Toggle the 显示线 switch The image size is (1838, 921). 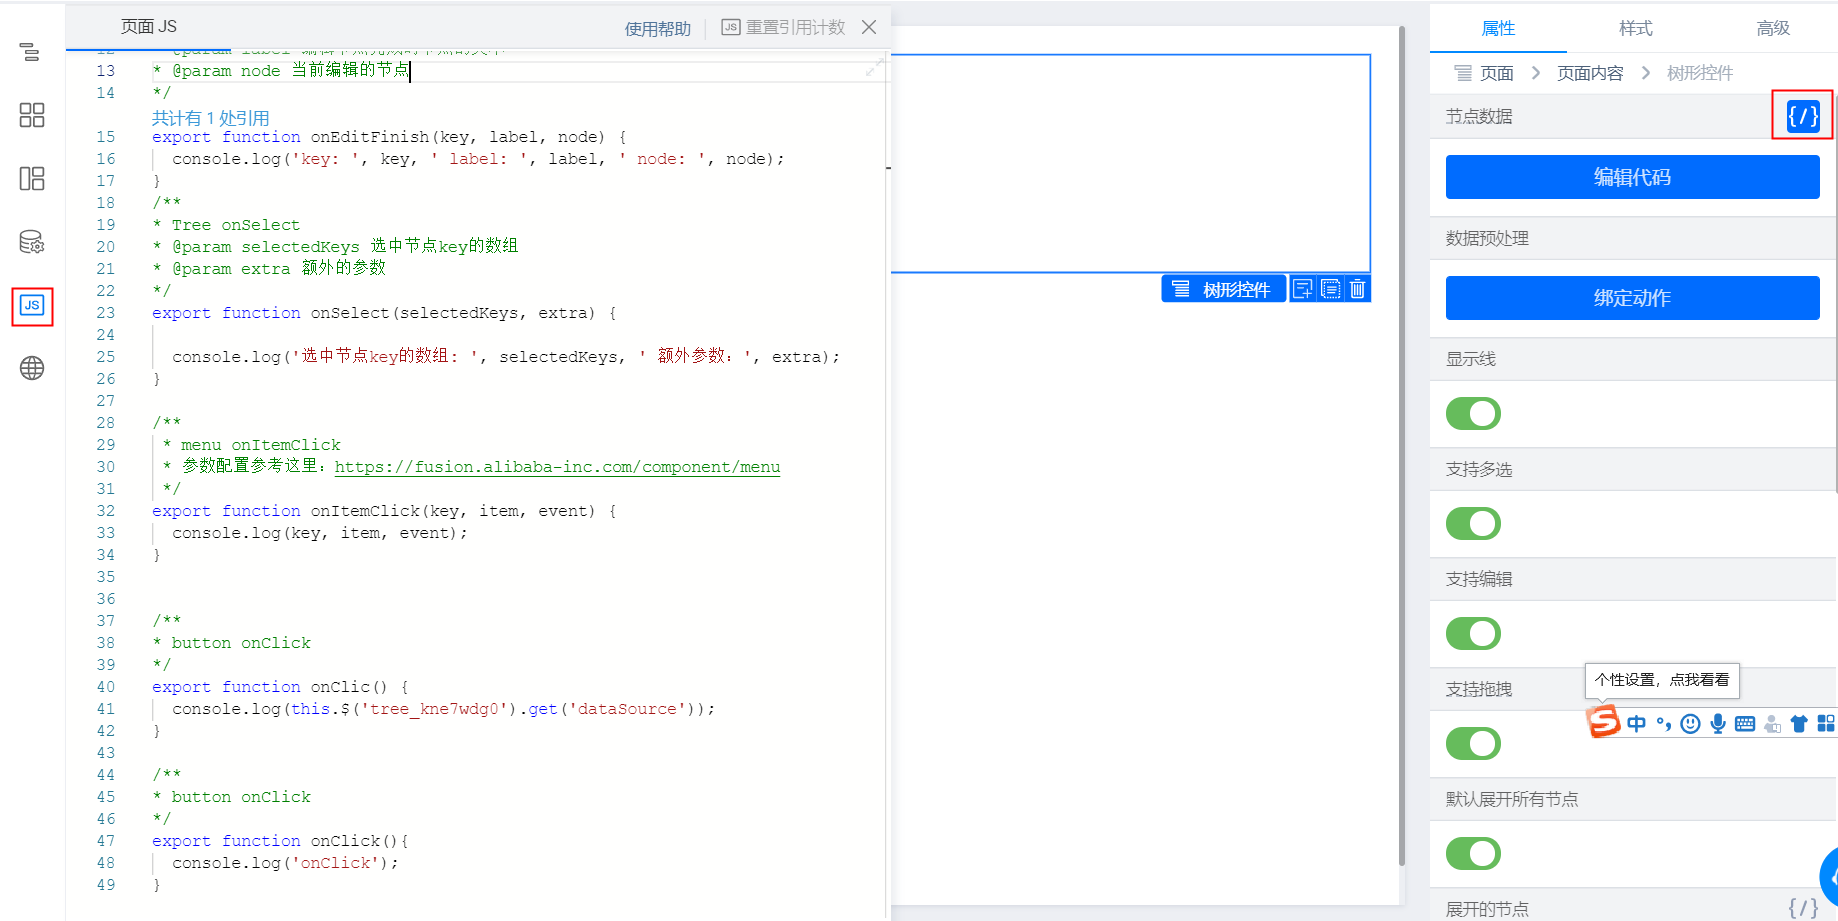pos(1473,413)
